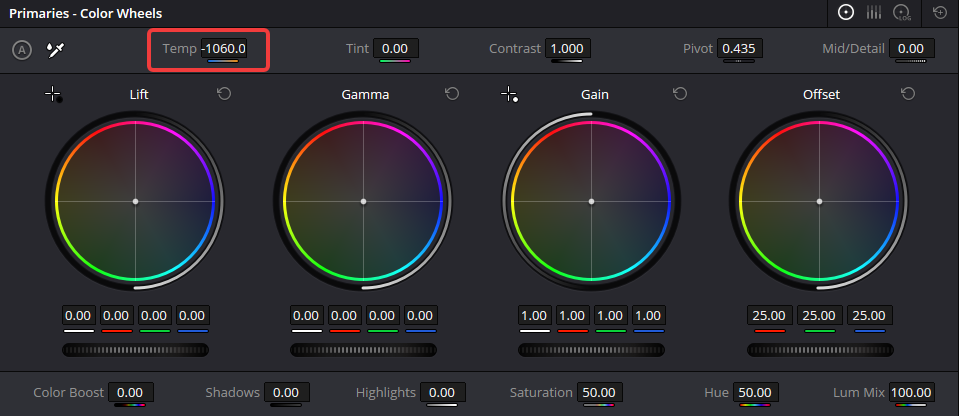Click the Temp value field
Image resolution: width=959 pixels, height=416 pixels.
(x=224, y=48)
